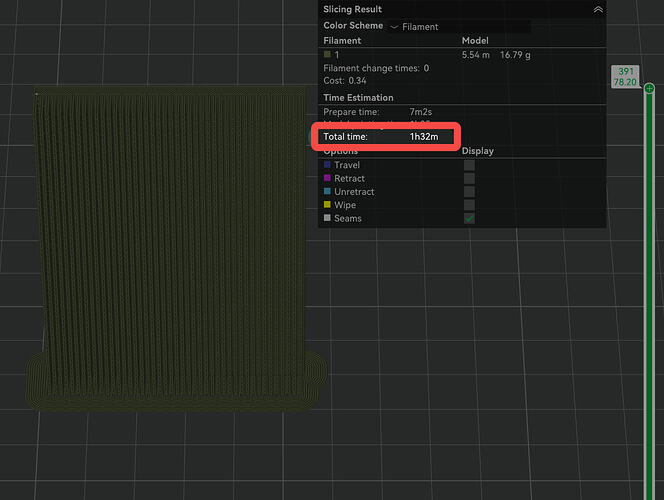Click the Wipe yellow color swatch
The height and width of the screenshot is (500, 664).
(327, 204)
